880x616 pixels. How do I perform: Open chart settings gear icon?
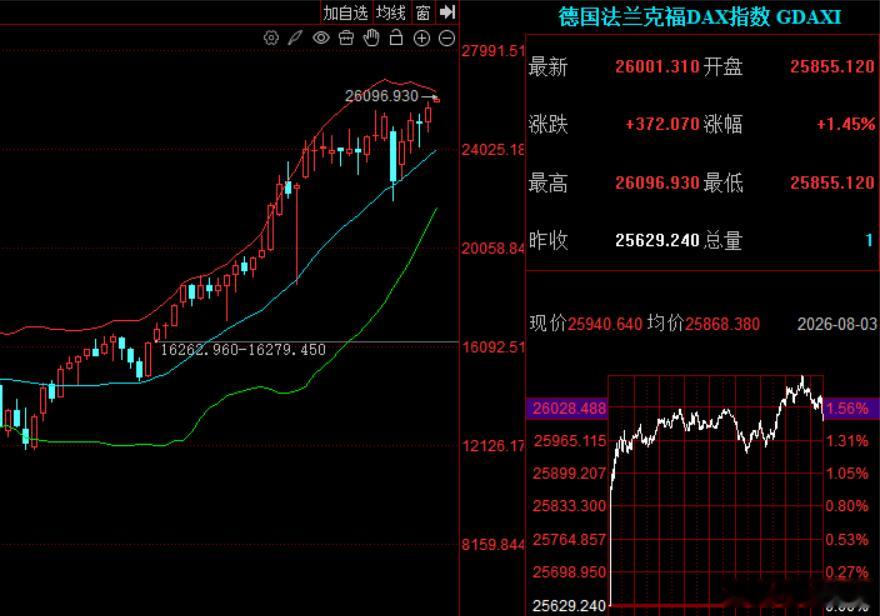point(271,38)
